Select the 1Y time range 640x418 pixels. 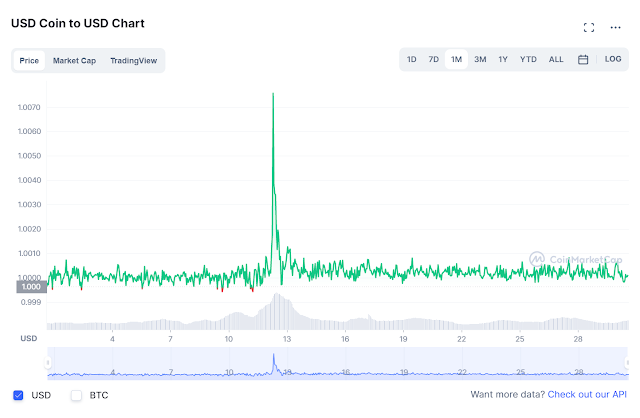coord(503,60)
